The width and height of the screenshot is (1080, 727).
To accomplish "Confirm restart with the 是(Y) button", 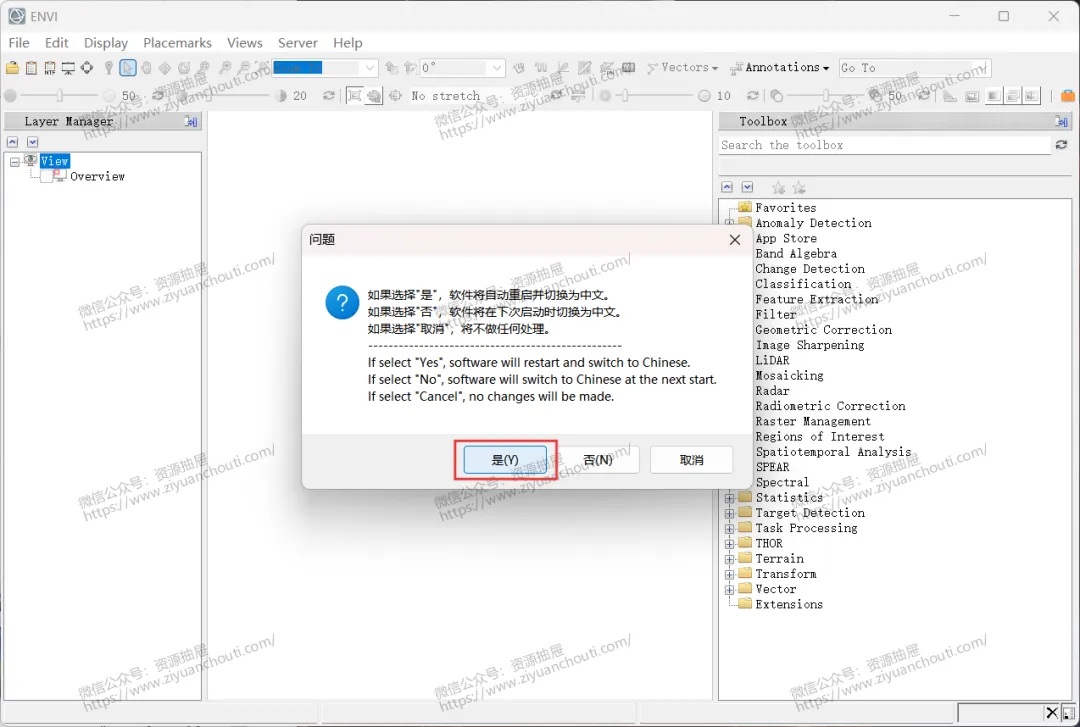I will (505, 460).
